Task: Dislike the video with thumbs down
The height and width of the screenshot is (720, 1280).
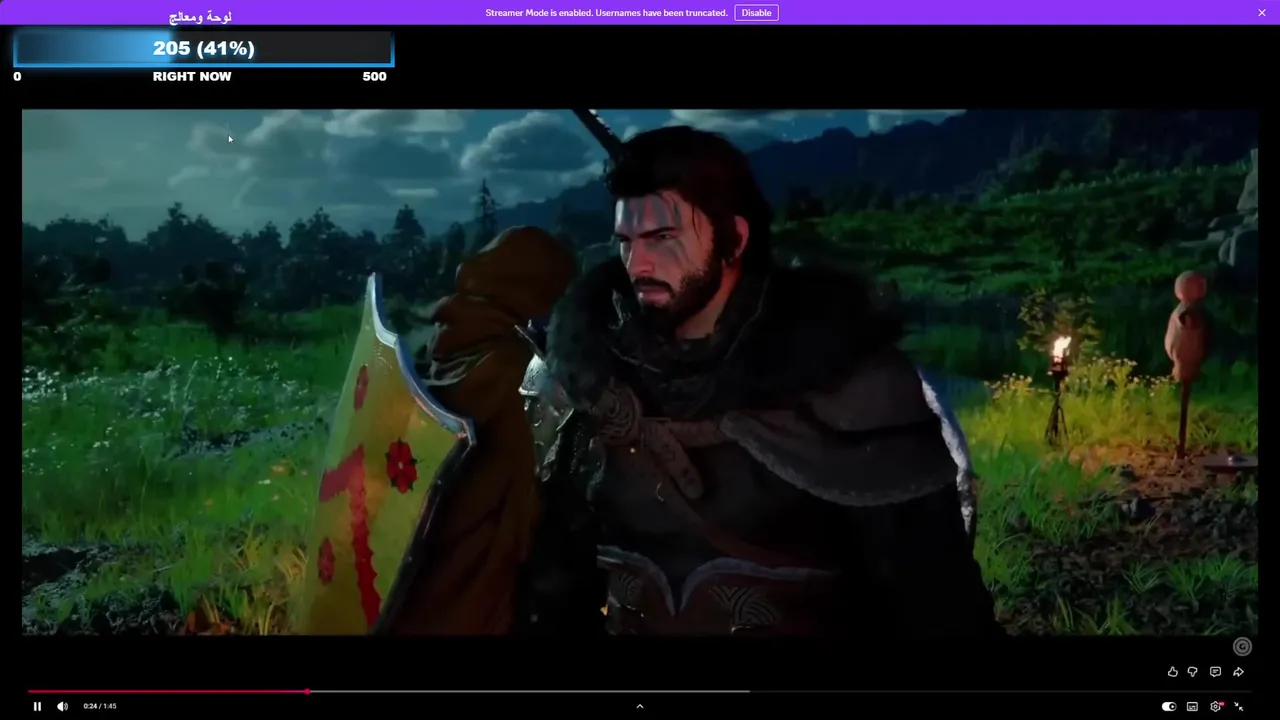Action: (1192, 672)
